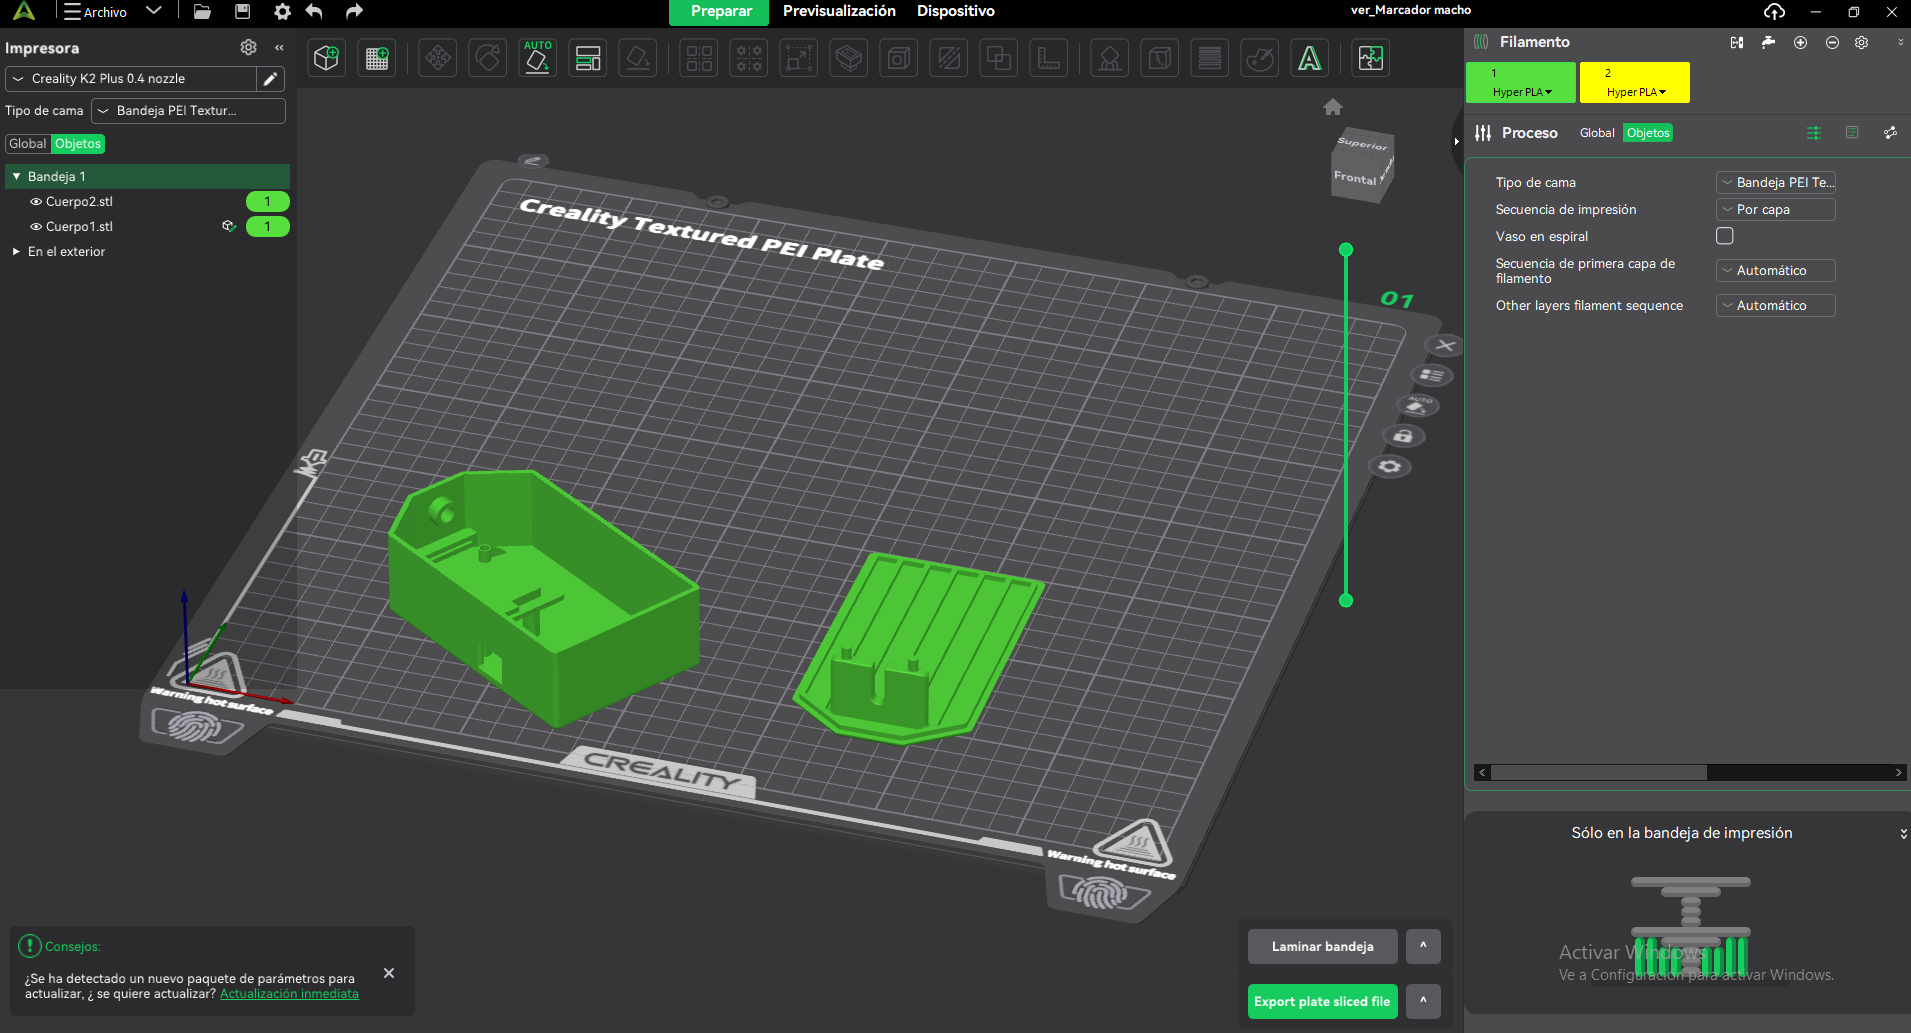Switch to the Dispositivo tab
The image size is (1911, 1033).
[x=956, y=12]
